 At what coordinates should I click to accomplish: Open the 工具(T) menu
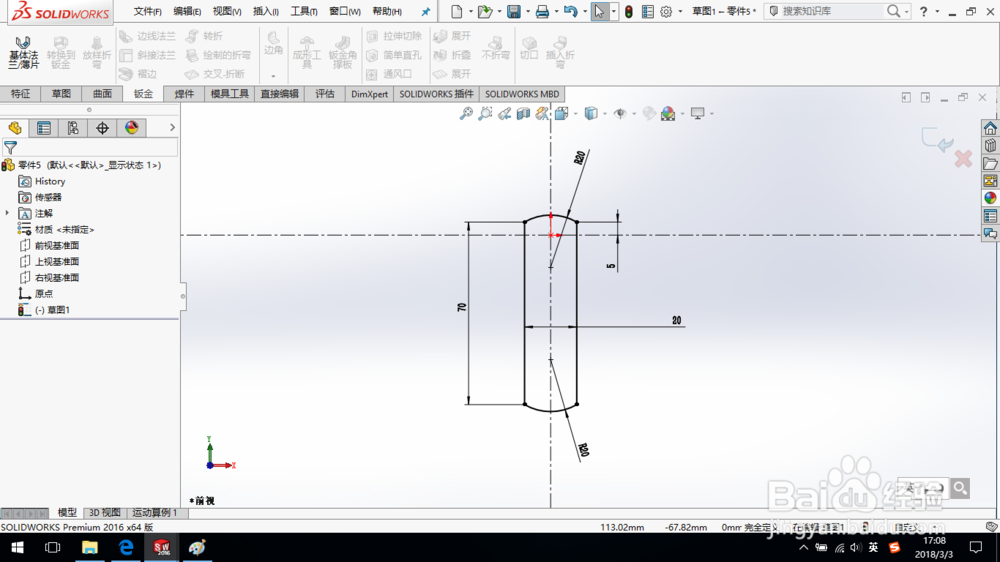(x=304, y=11)
